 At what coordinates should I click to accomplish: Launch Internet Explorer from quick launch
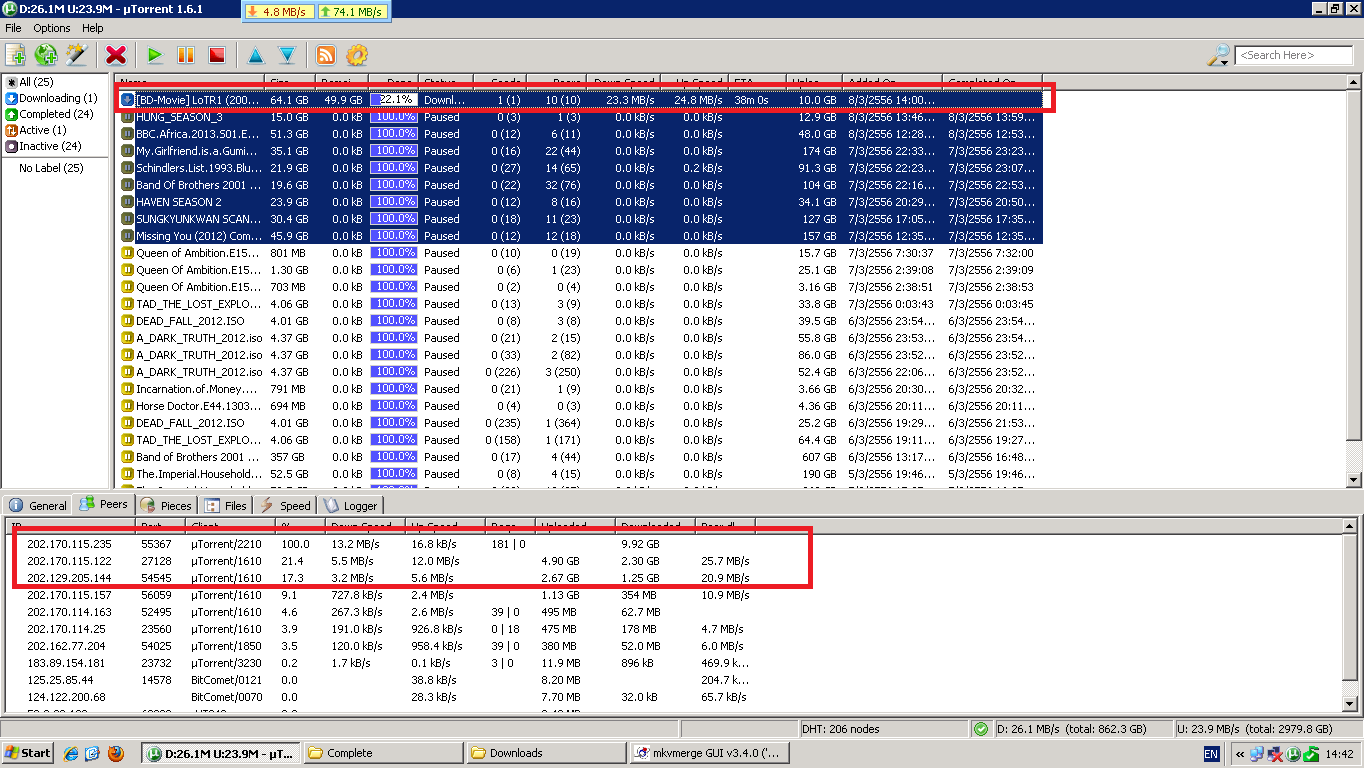coord(72,753)
